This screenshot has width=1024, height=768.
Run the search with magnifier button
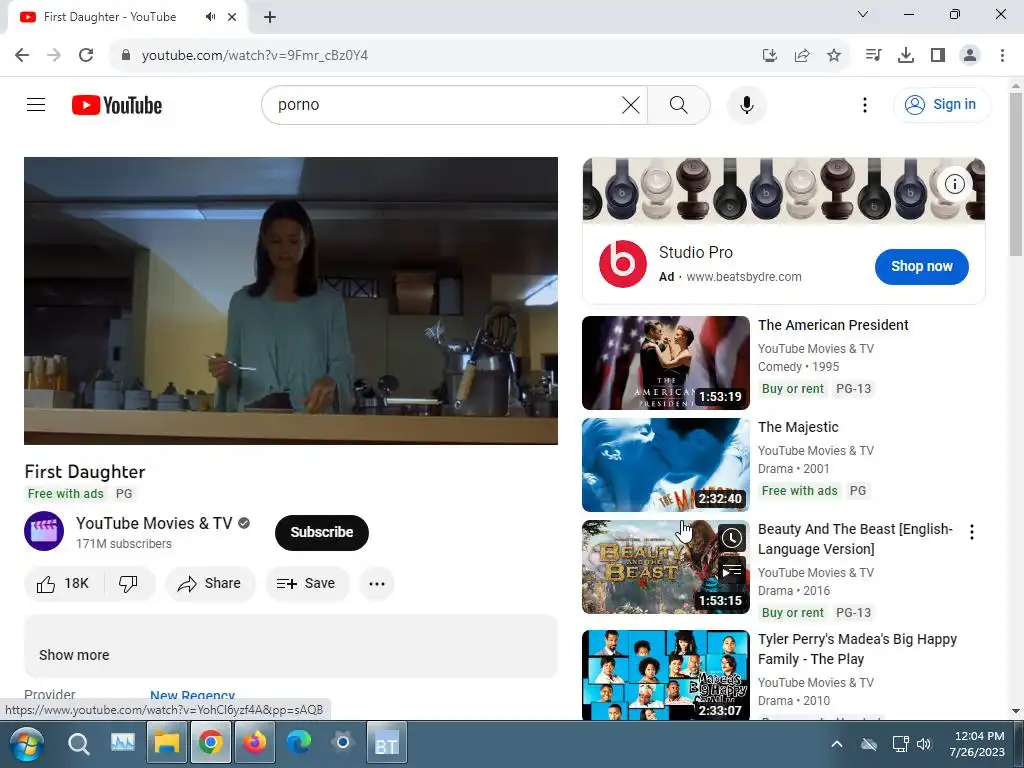tap(679, 104)
